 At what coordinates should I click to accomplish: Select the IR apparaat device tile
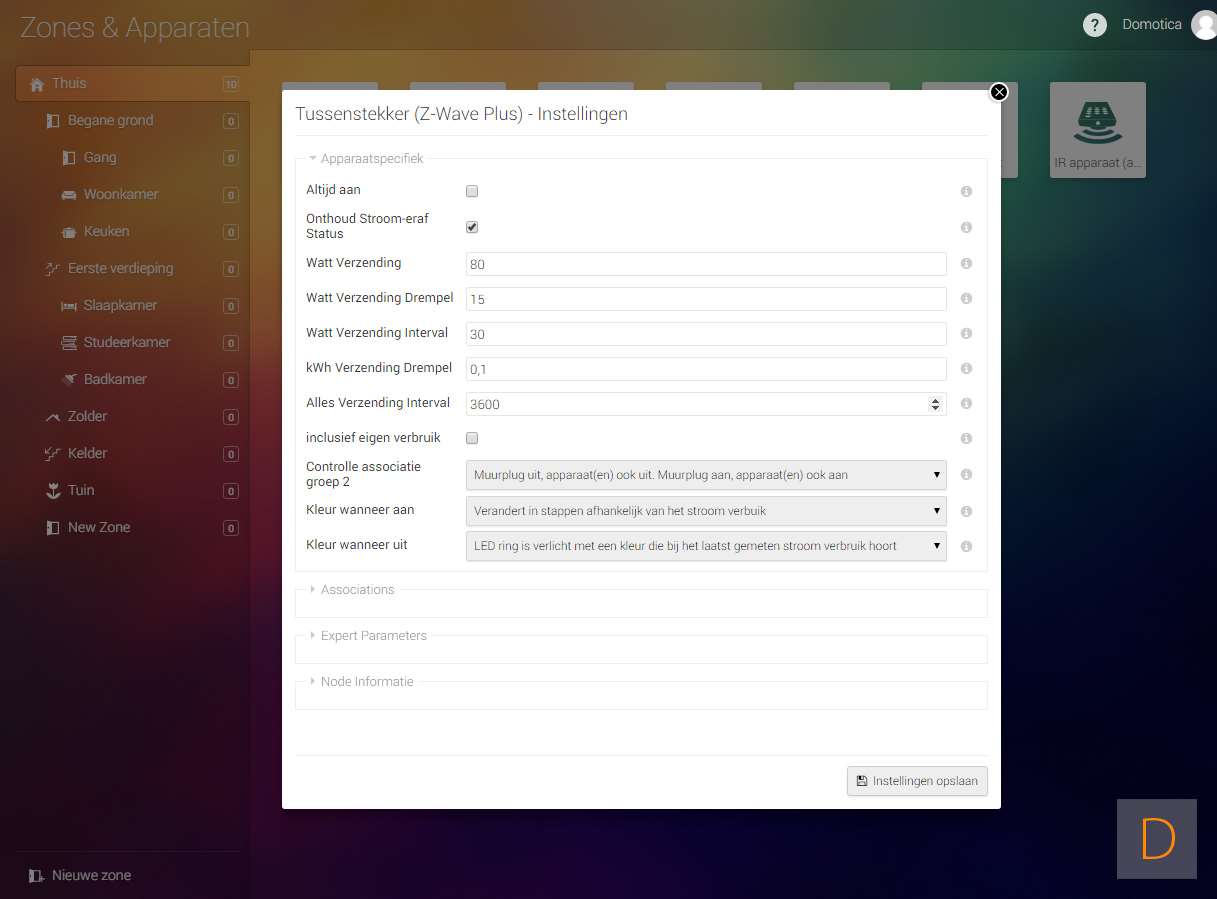(1097, 130)
